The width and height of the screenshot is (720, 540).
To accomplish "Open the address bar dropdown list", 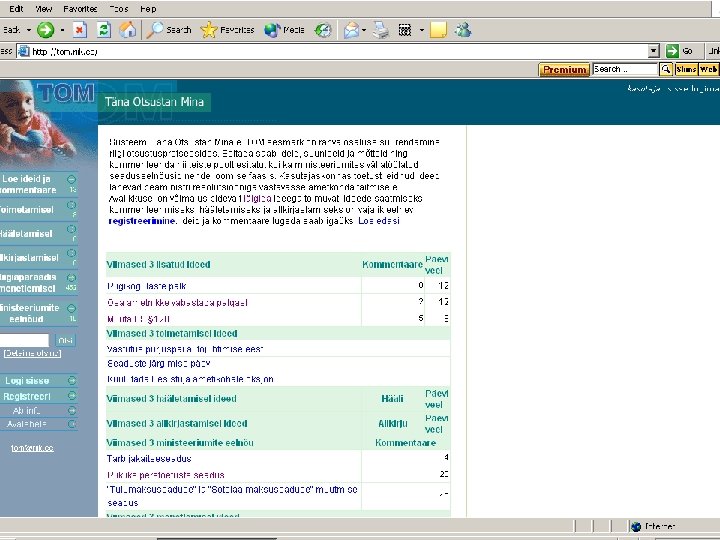I will 653,51.
